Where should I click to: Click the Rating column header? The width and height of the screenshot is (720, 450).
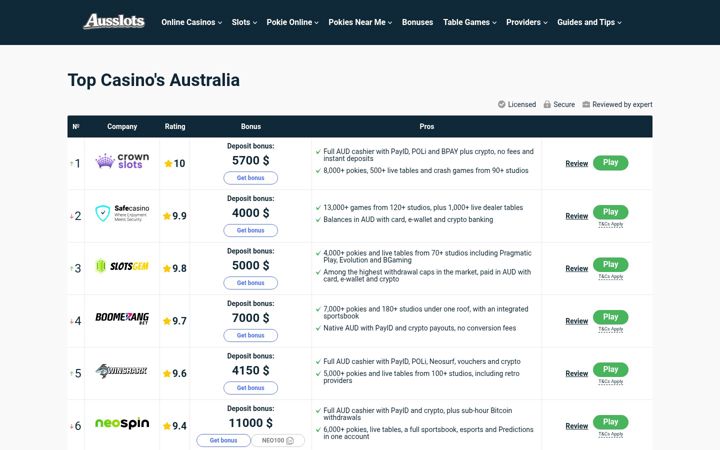[175, 126]
